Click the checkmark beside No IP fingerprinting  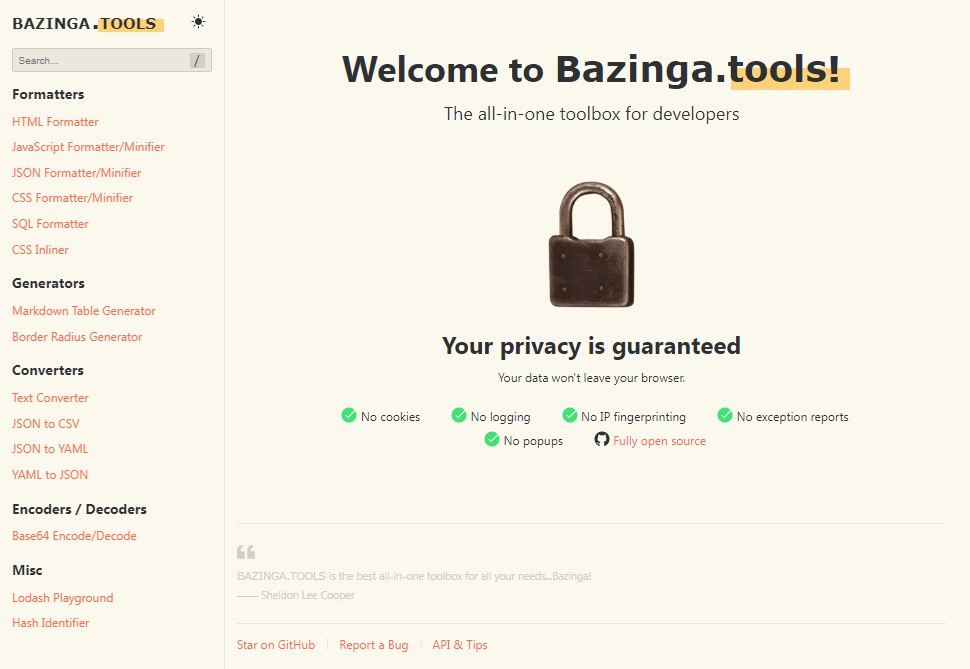tap(570, 416)
